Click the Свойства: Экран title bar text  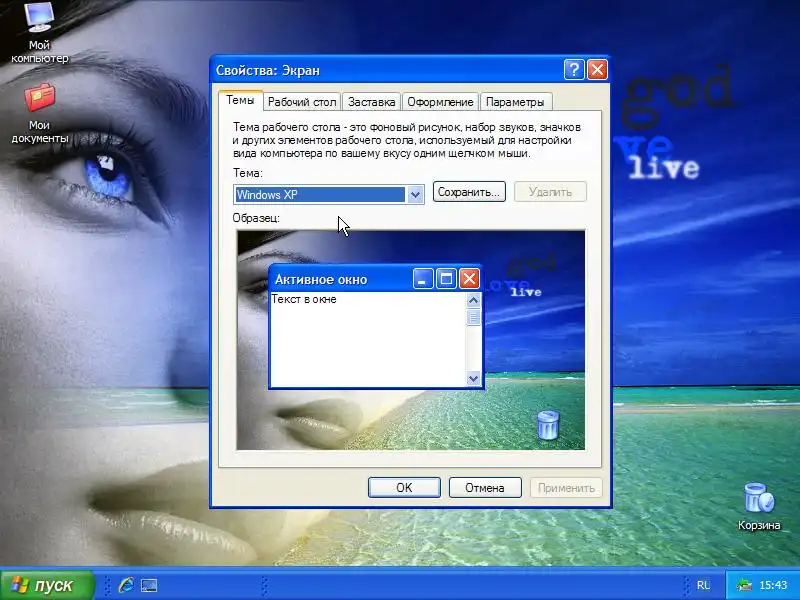coord(268,70)
